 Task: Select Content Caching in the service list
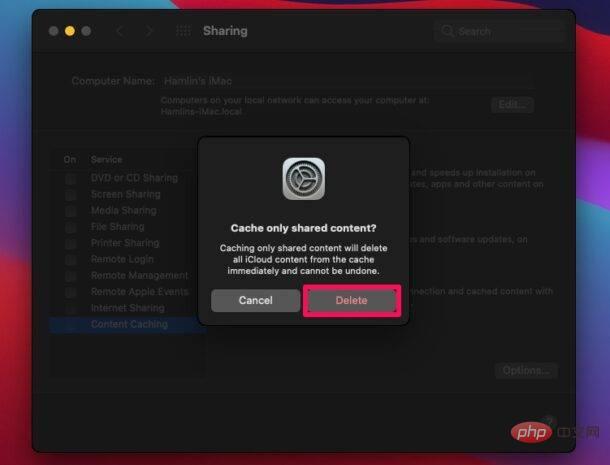(129, 324)
